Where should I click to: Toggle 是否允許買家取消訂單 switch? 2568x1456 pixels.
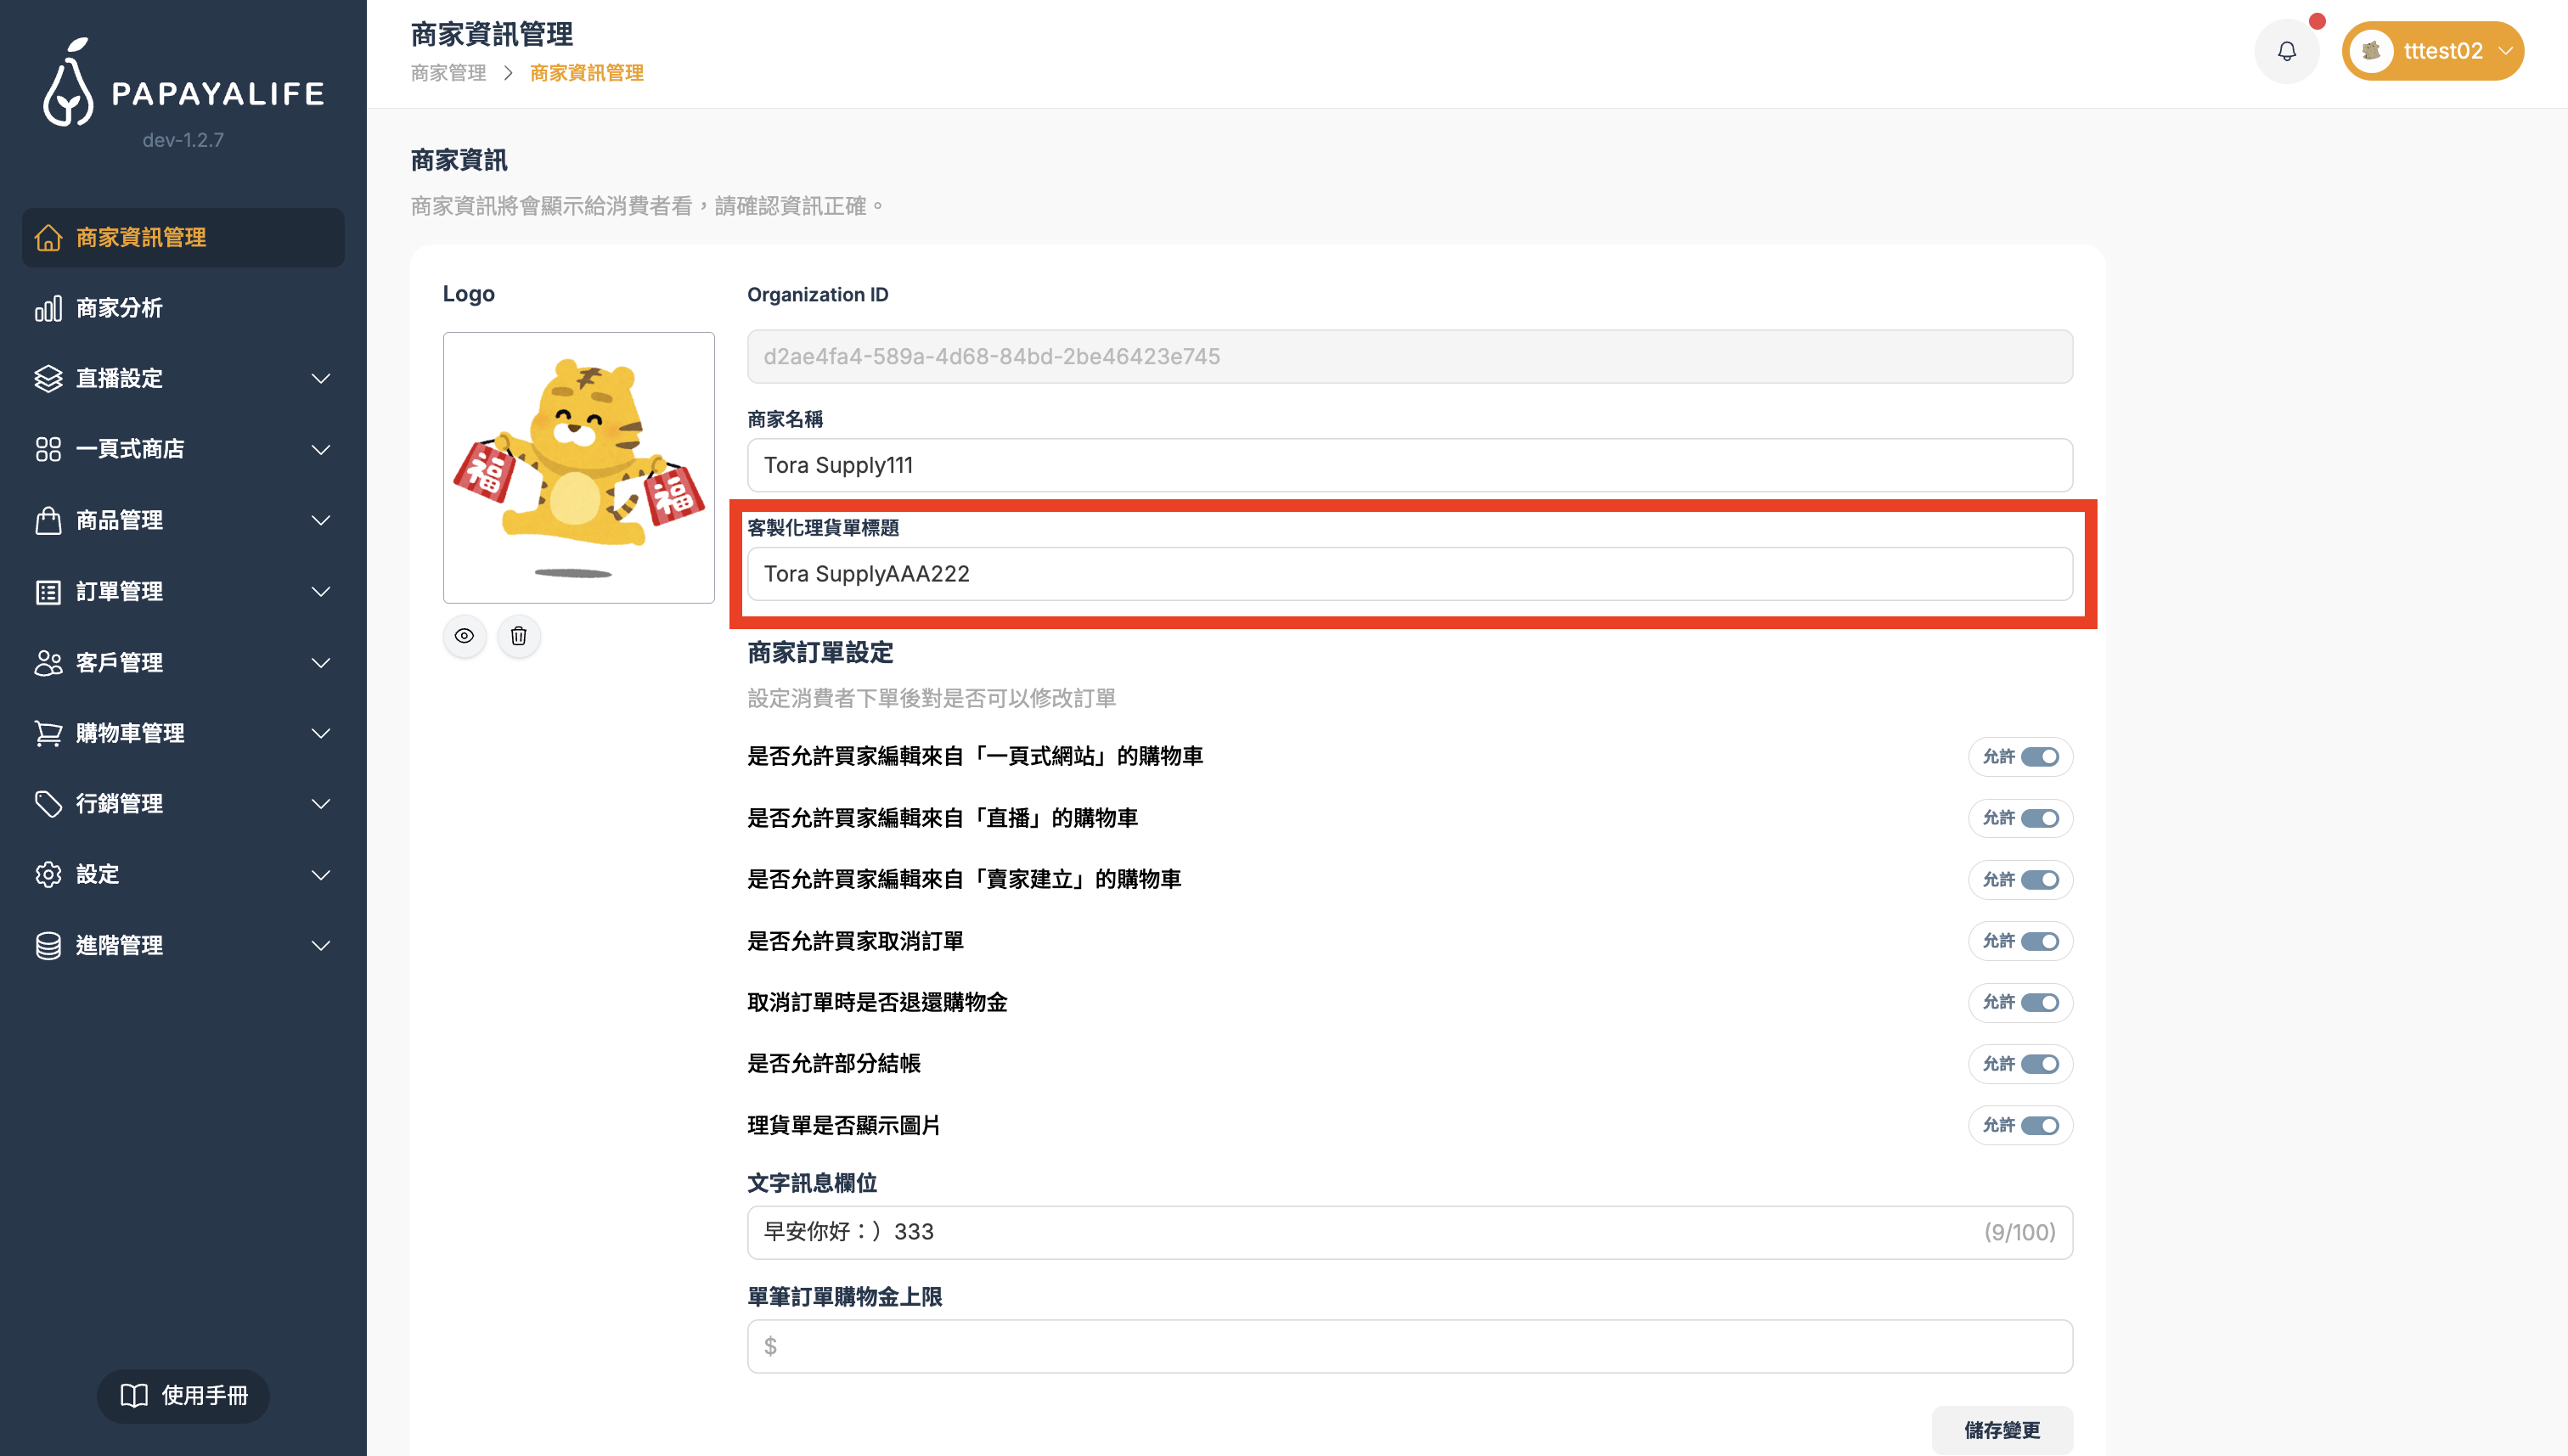[2038, 941]
